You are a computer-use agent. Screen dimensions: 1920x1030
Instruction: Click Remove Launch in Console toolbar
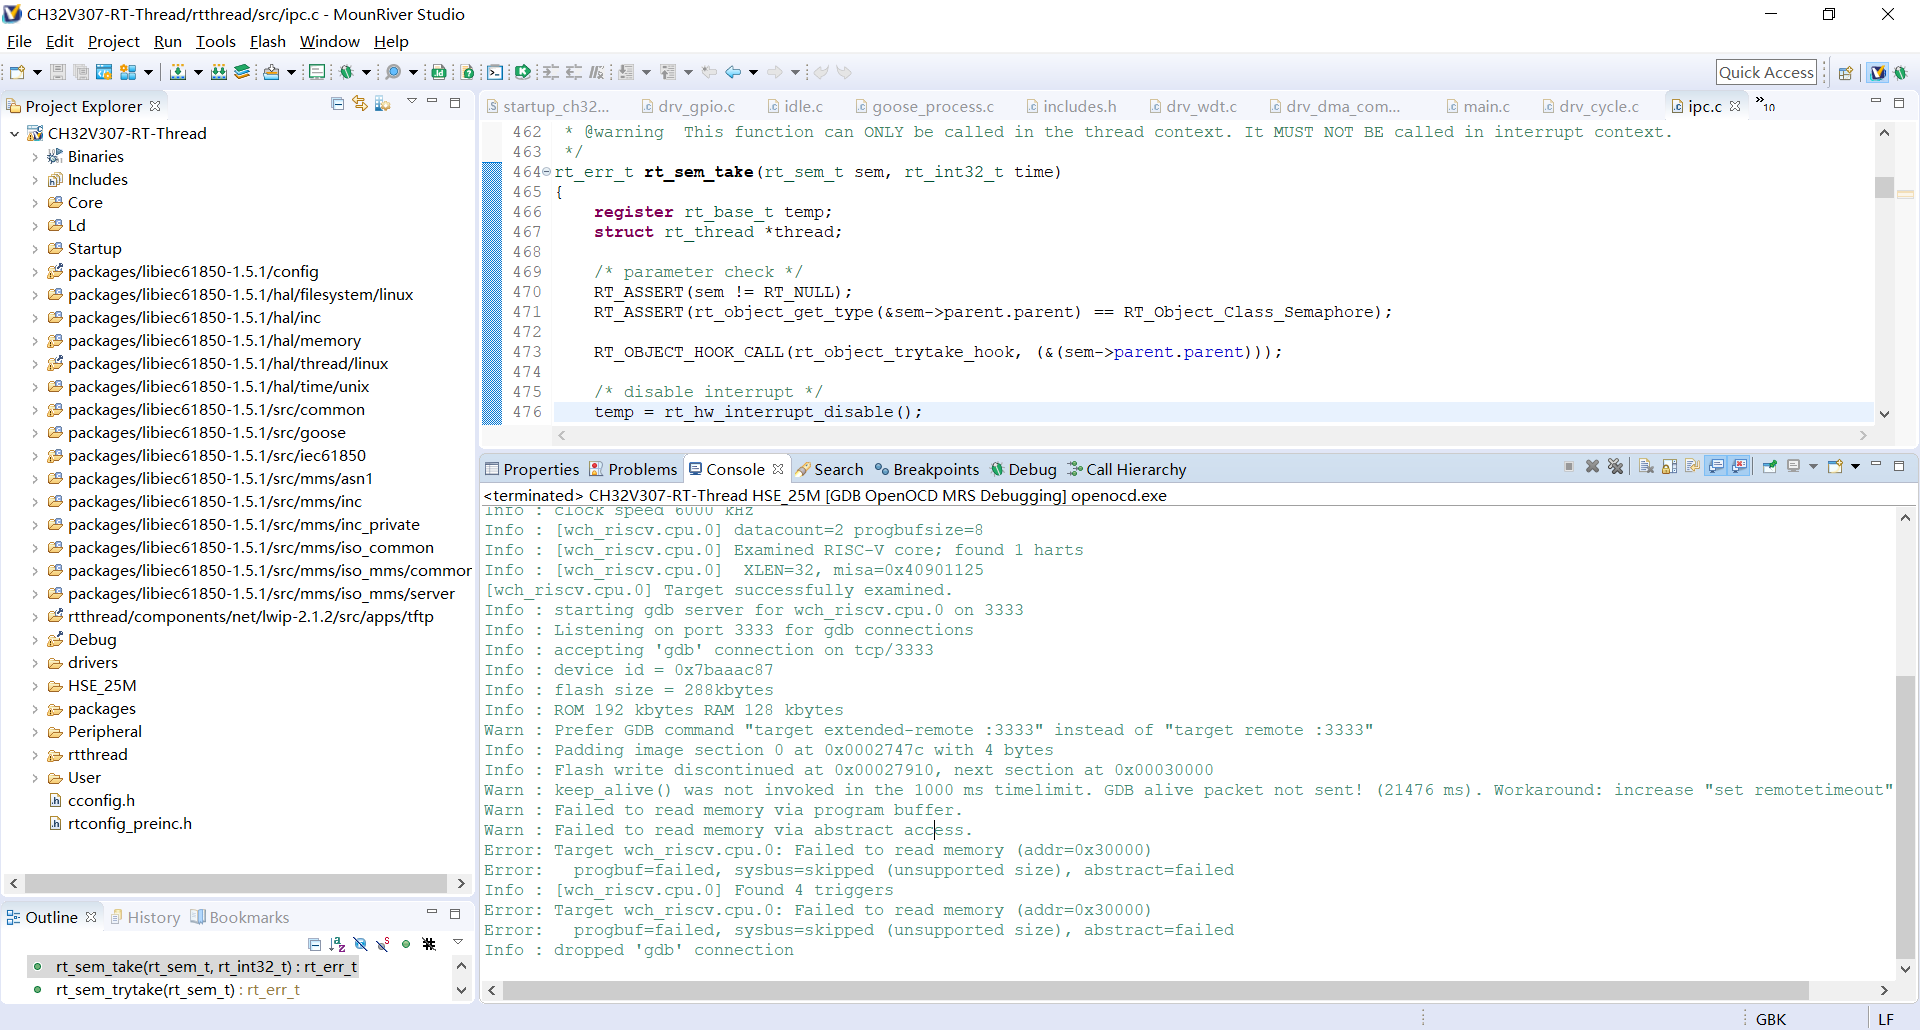pos(1592,467)
